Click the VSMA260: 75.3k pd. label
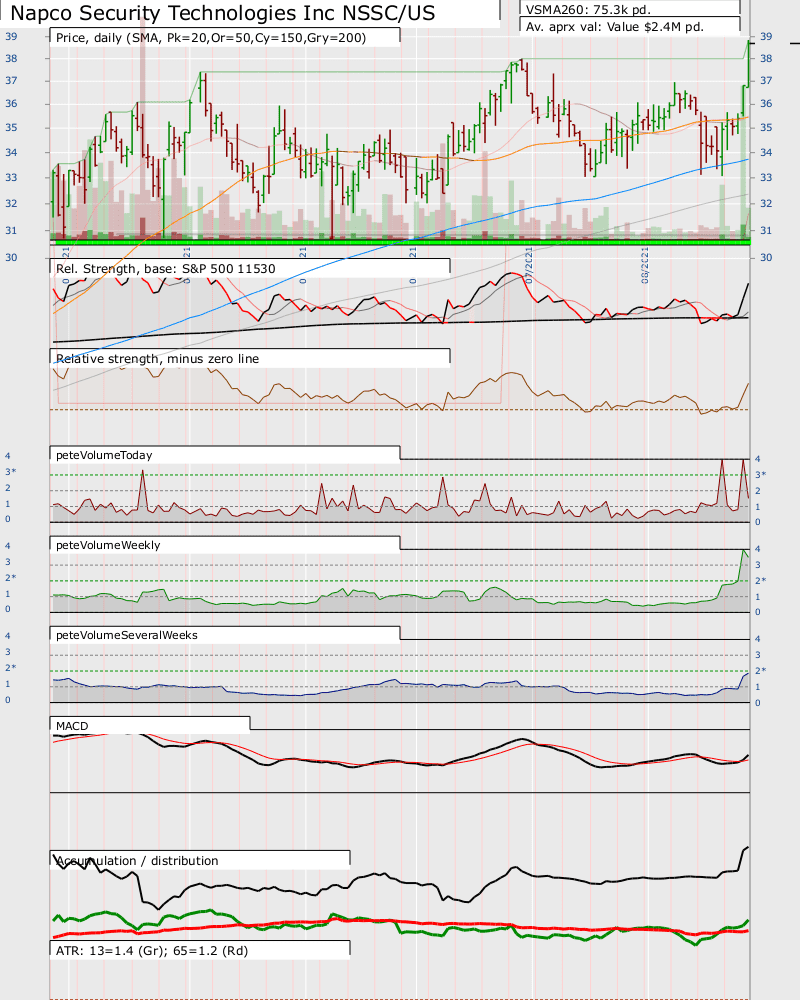Screen dimensions: 800x1000 click(x=588, y=10)
